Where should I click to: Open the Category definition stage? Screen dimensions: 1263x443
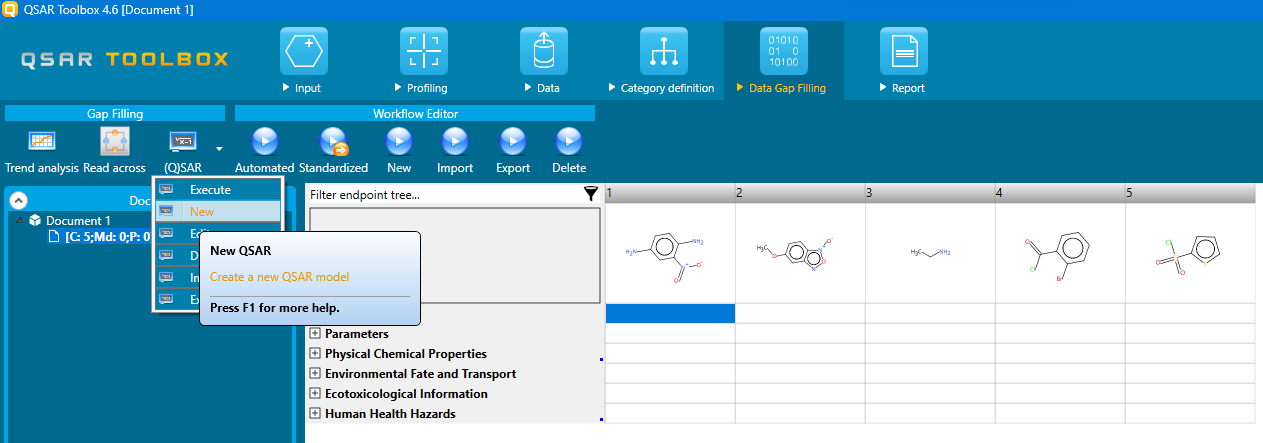click(x=664, y=51)
